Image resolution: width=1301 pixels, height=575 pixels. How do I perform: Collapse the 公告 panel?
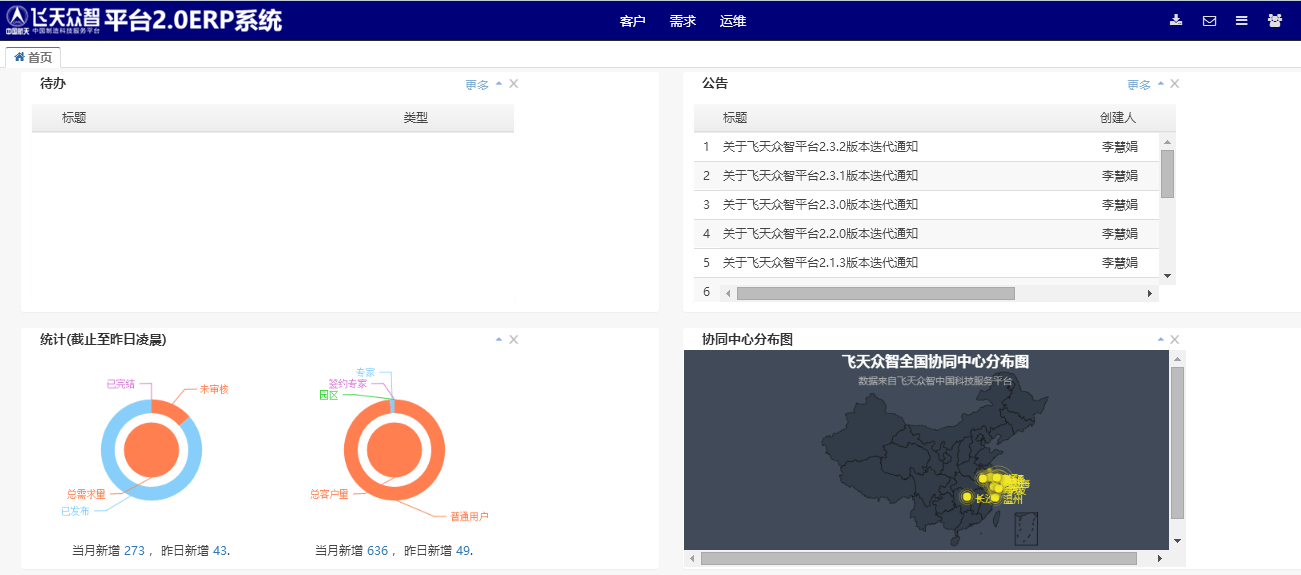(1161, 84)
